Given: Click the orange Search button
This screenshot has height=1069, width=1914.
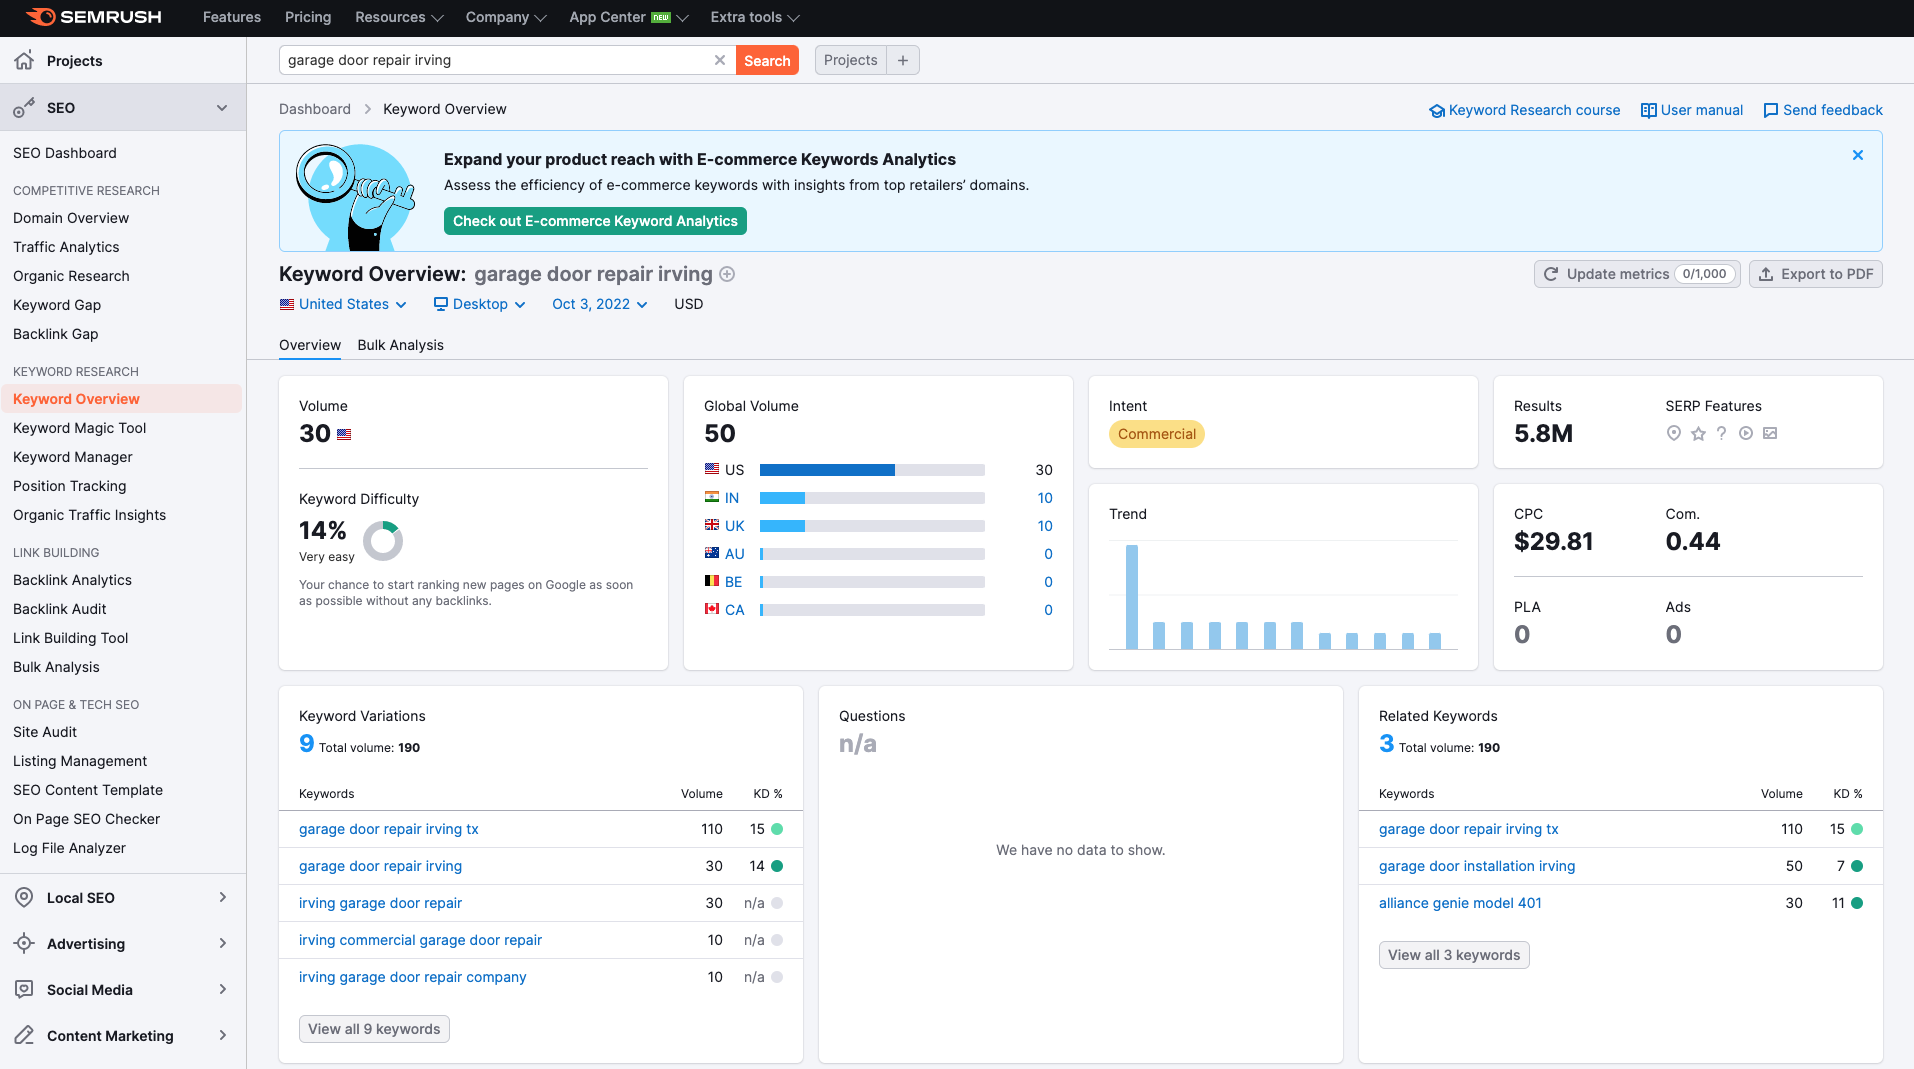Looking at the screenshot, I should [x=767, y=60].
